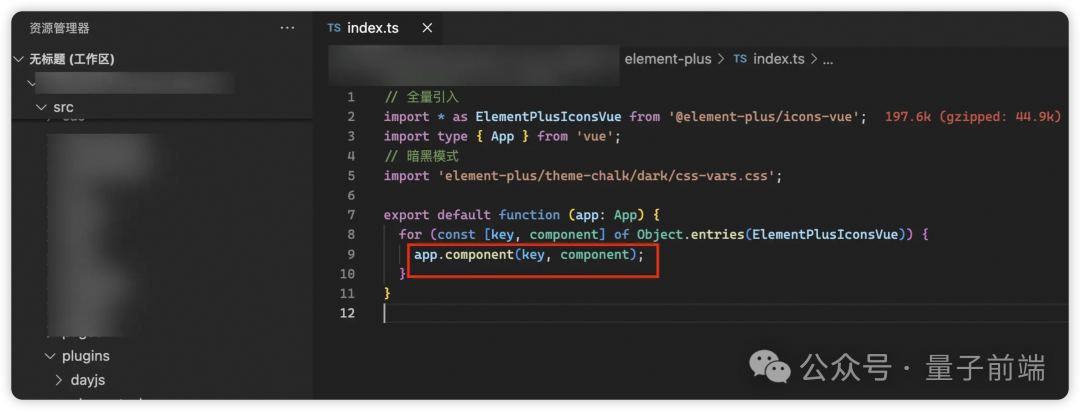
Task: Click '[key, component]' on line 8
Action: click(546, 235)
